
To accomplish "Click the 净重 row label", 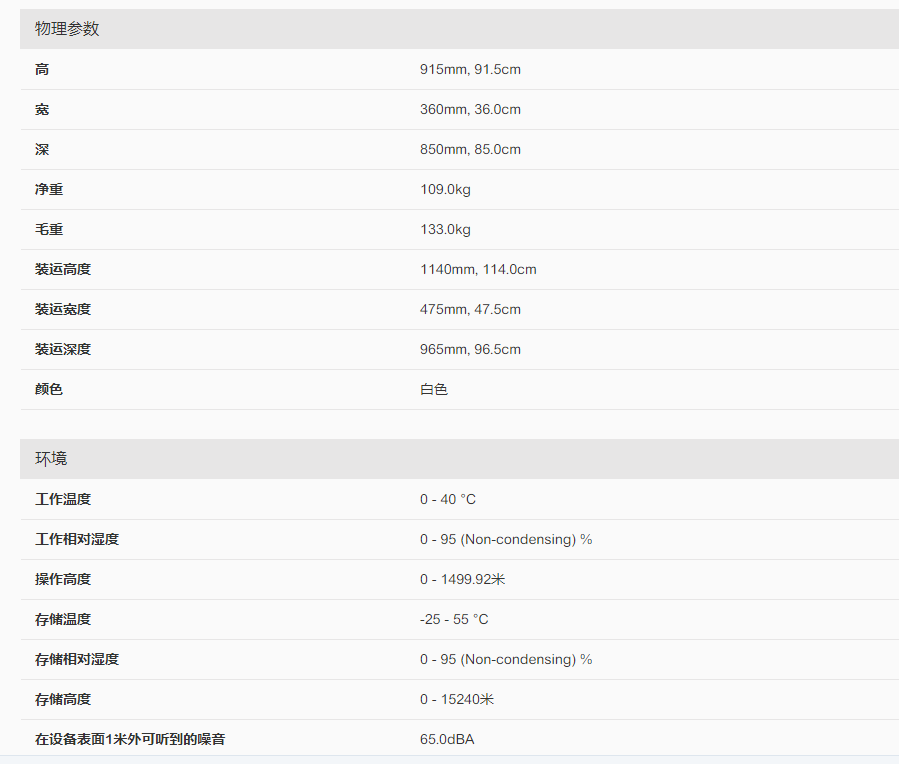I will 49,190.
